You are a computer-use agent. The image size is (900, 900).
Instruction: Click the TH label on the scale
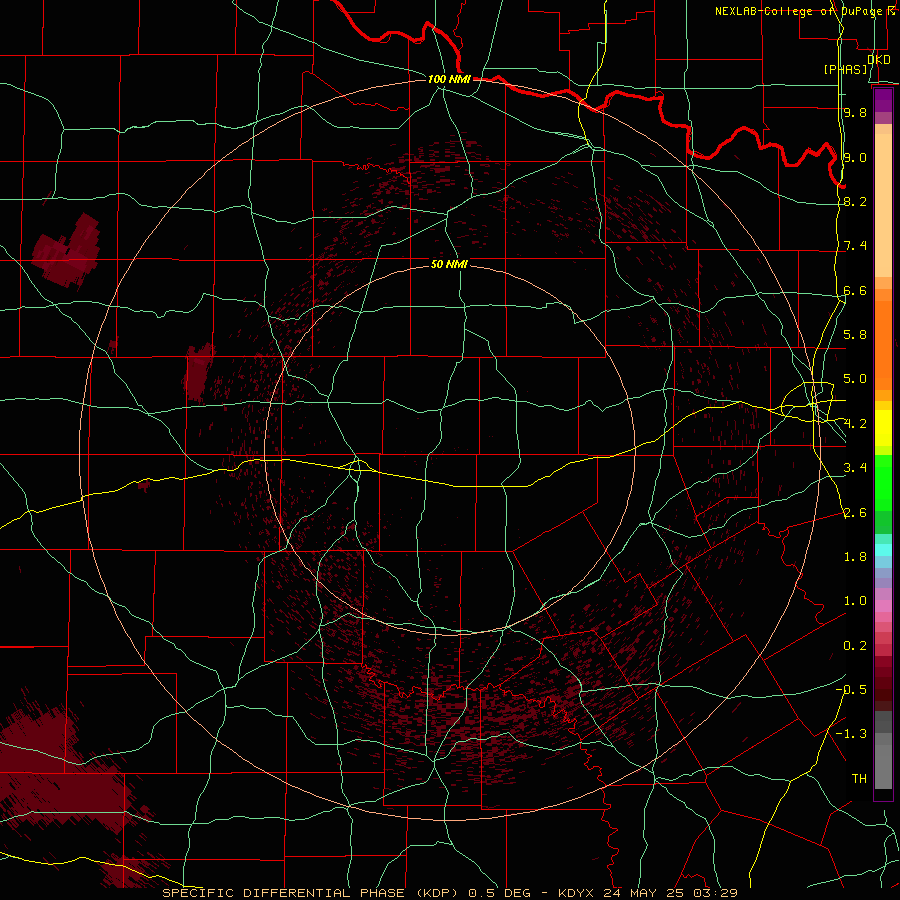[x=859, y=779]
